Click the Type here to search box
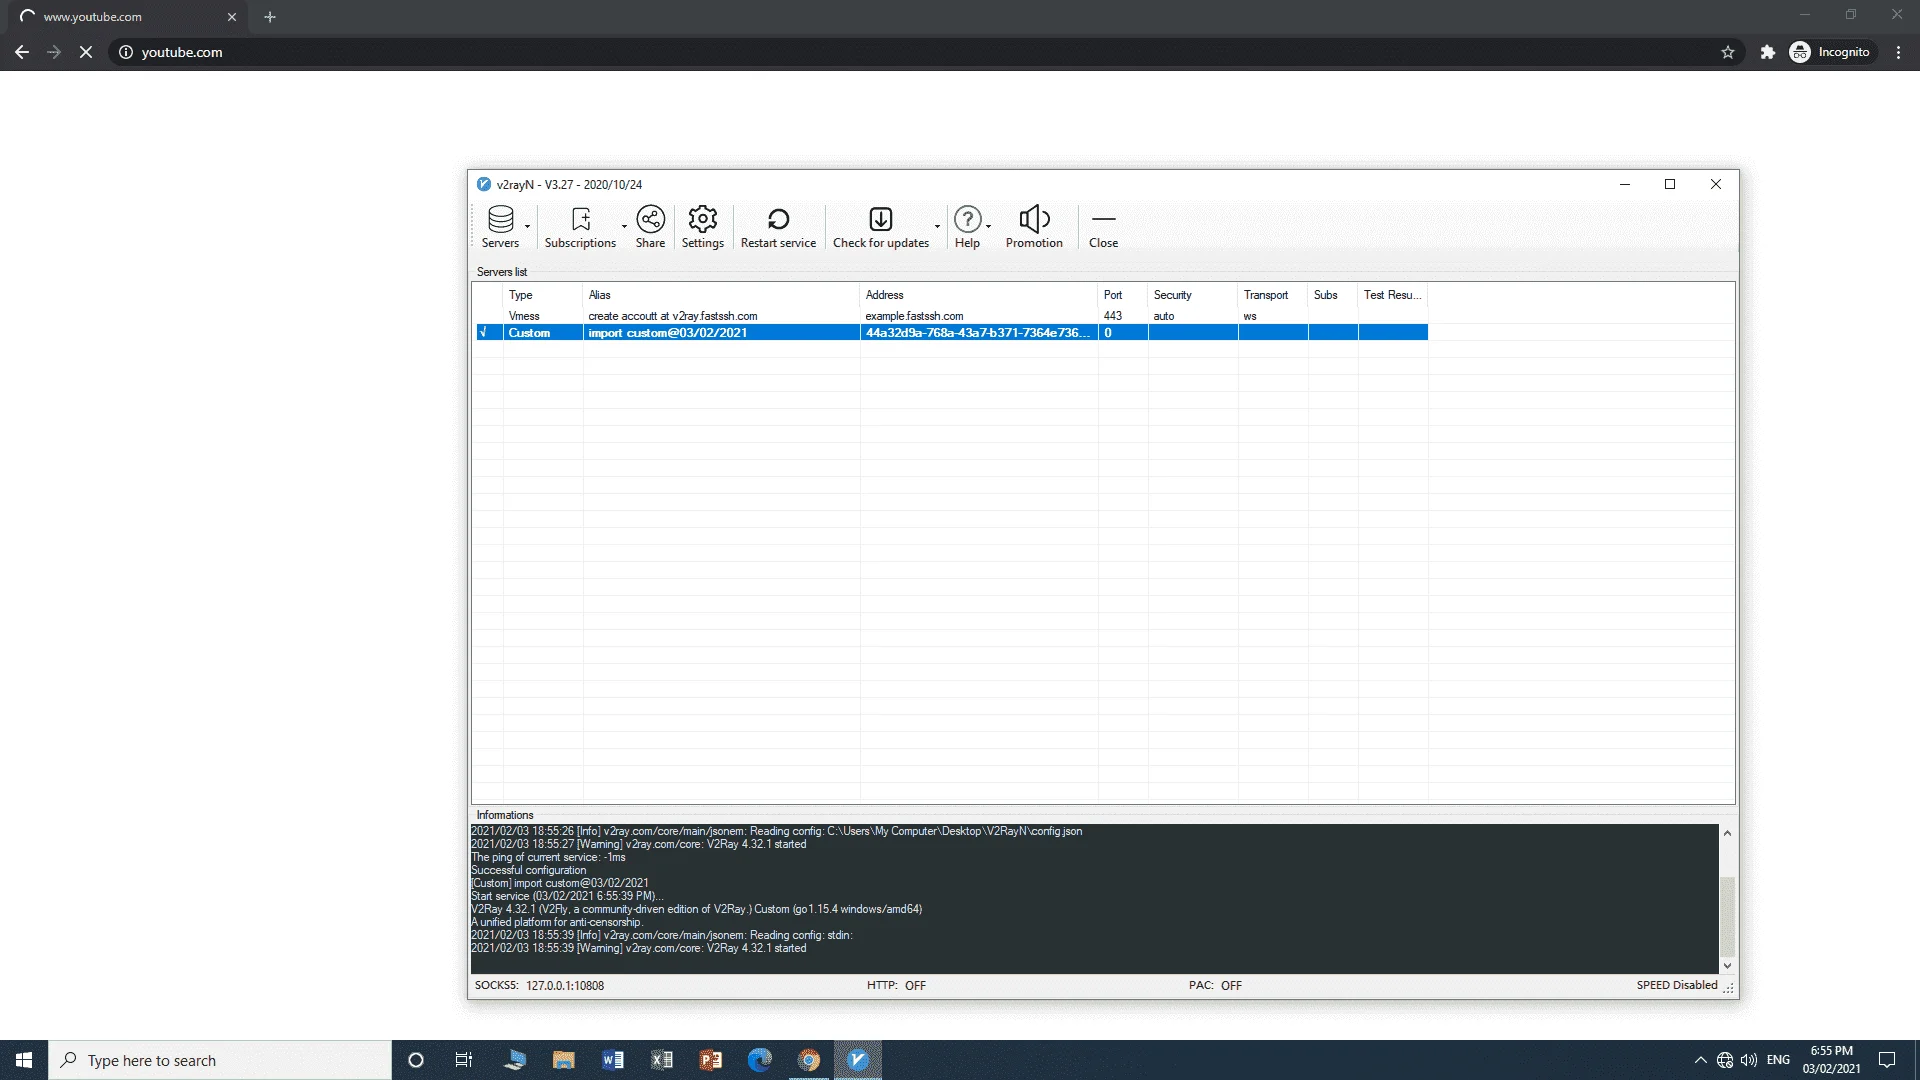Screen dimensions: 1920x1080 click(x=220, y=1060)
